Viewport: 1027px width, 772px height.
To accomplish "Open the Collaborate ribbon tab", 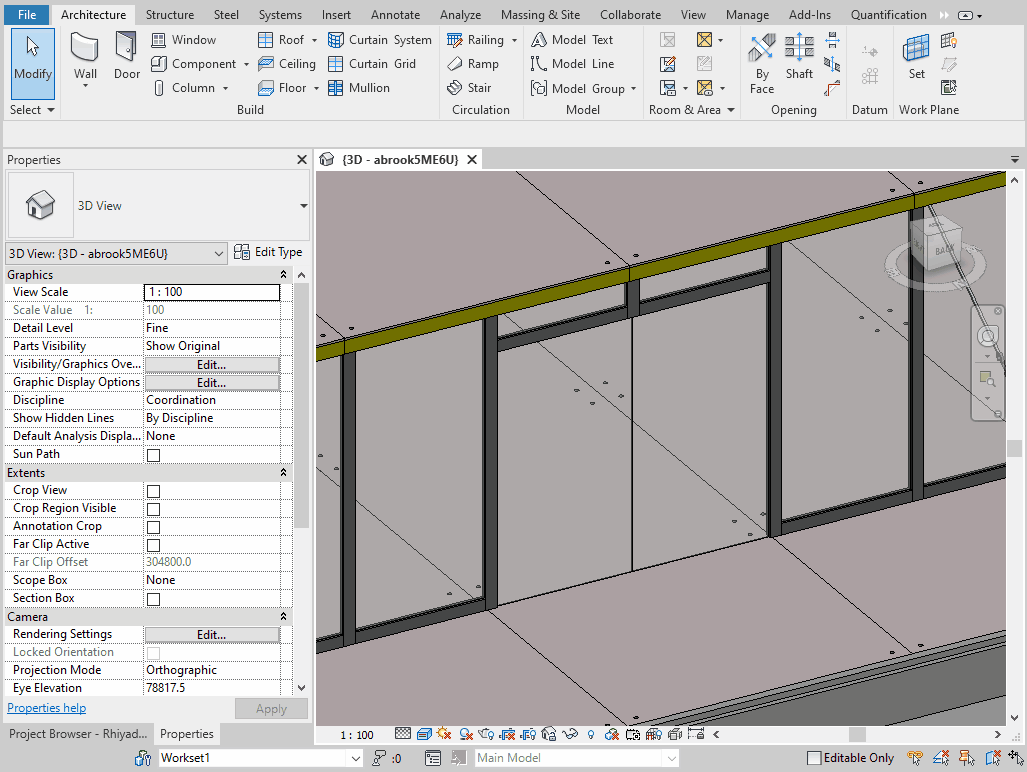I will (x=630, y=14).
